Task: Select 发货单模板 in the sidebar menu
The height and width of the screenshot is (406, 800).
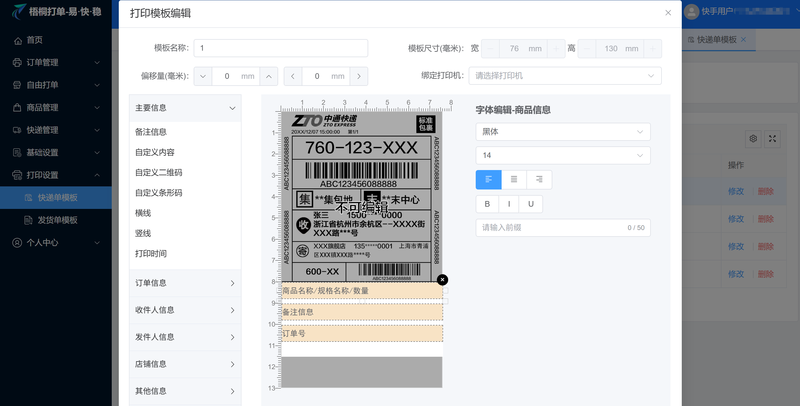Action: tap(56, 220)
